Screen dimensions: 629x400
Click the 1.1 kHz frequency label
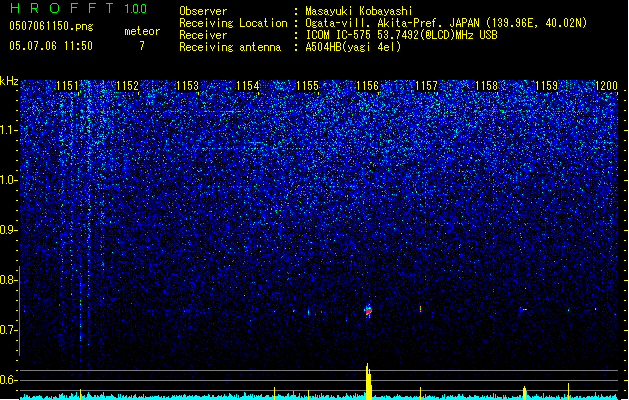(9, 130)
